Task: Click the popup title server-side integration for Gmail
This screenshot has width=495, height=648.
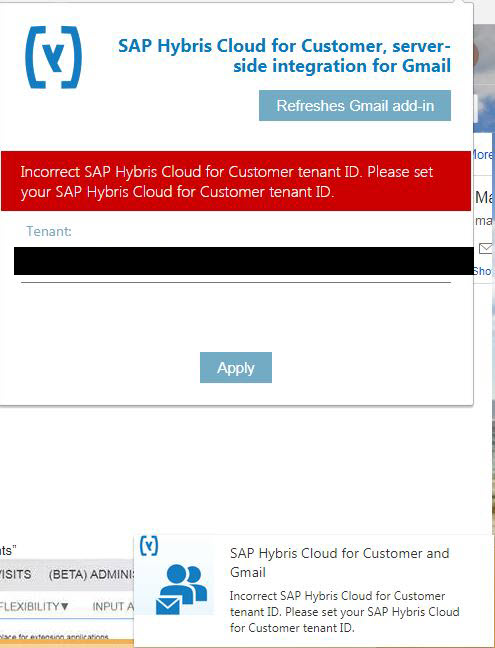Action: coord(284,56)
